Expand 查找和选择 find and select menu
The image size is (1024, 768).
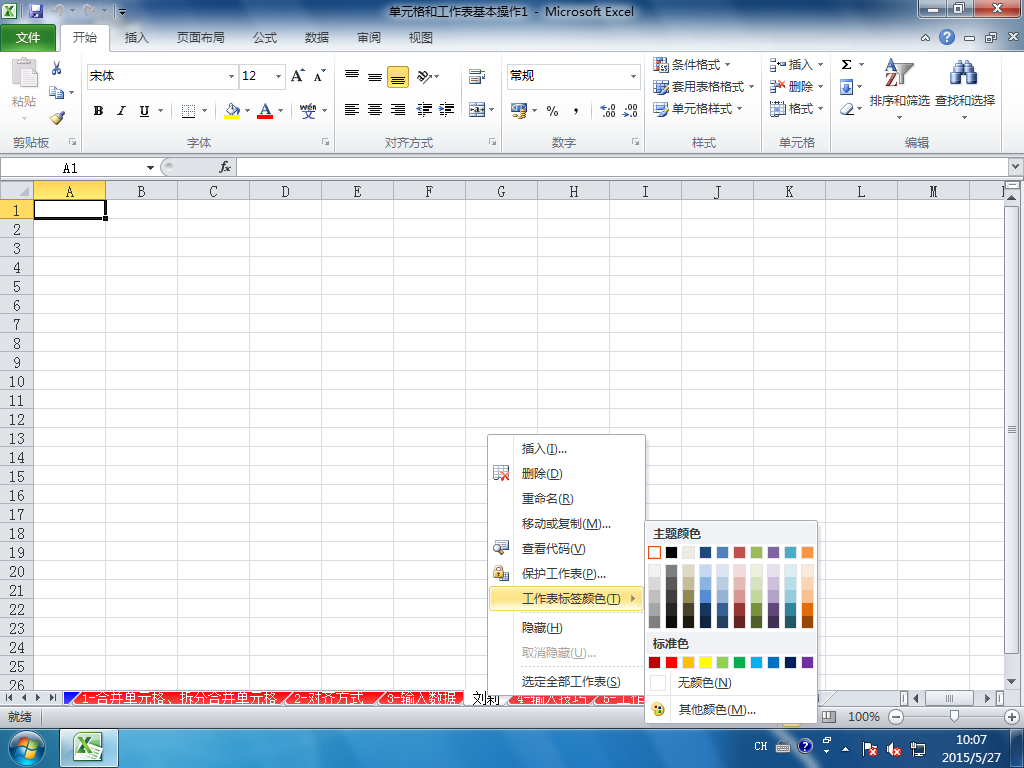tap(965, 90)
